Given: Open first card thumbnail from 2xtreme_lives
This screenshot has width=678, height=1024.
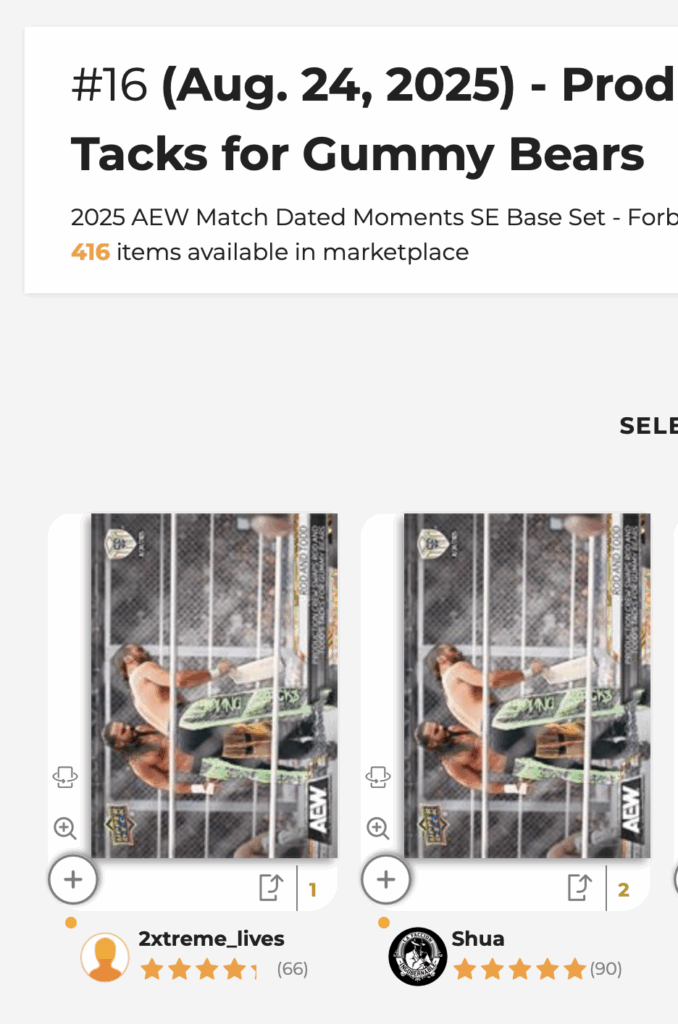Looking at the screenshot, I should [x=214, y=685].
